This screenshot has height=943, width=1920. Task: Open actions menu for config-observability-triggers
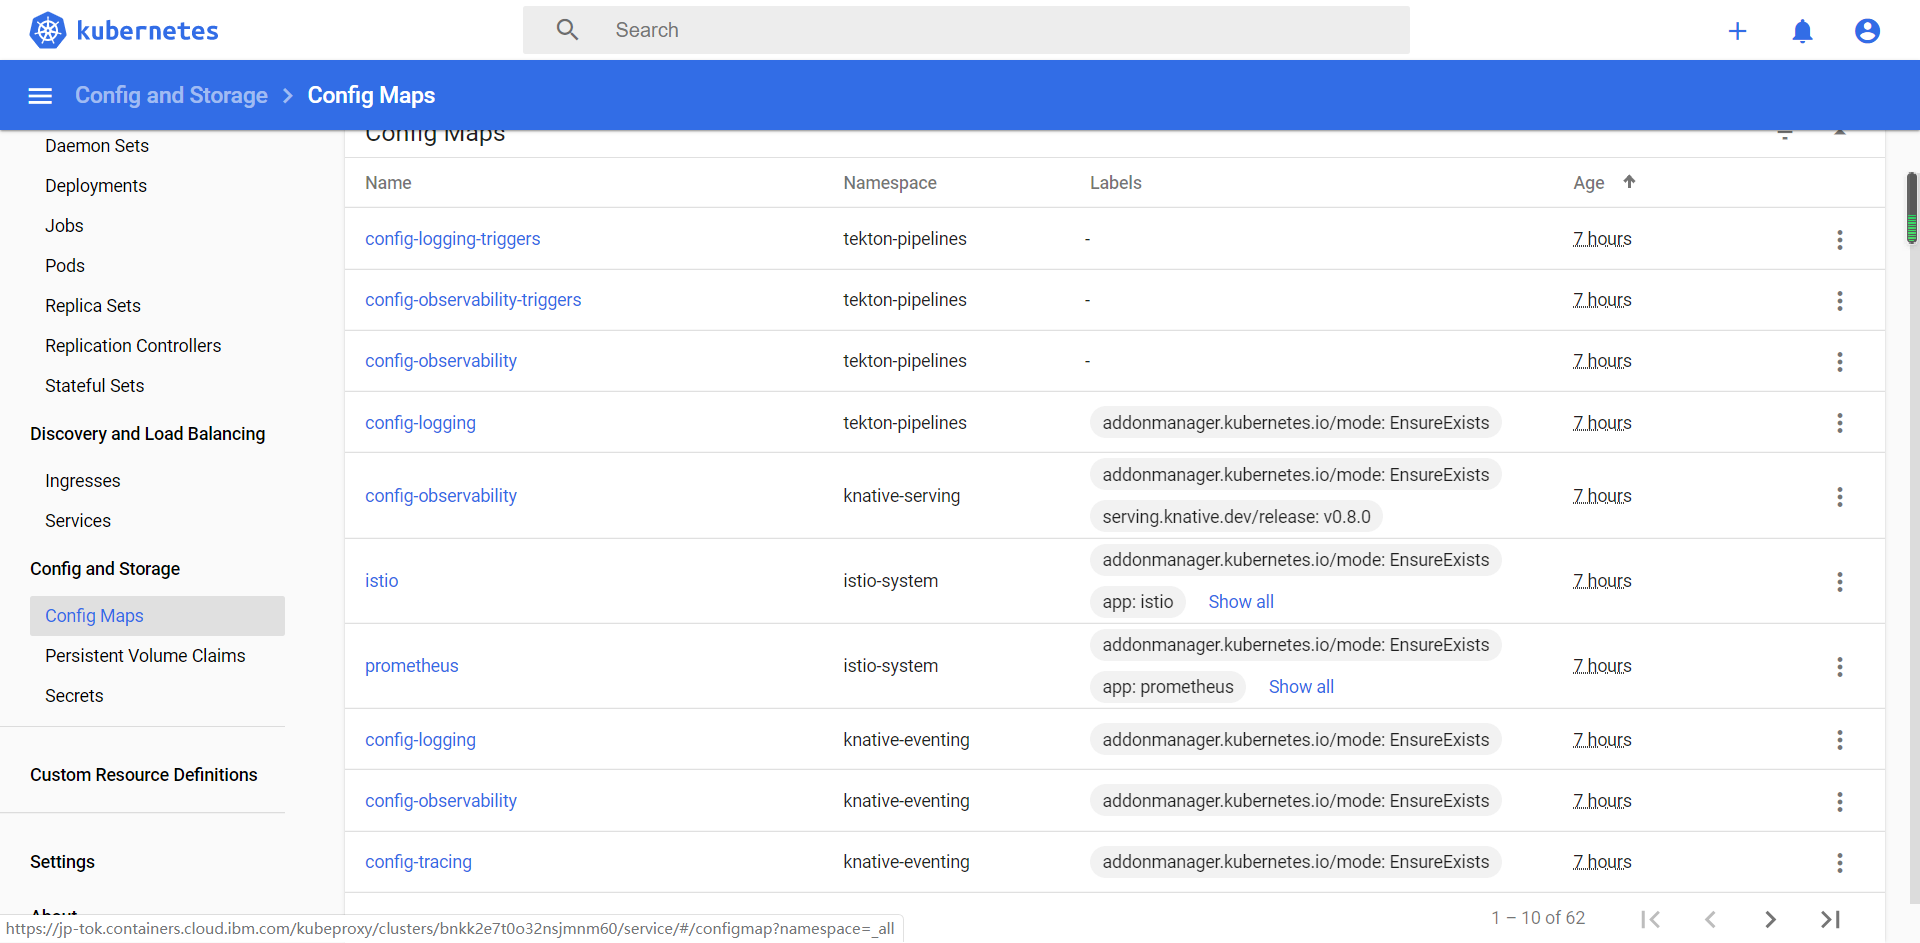point(1839,301)
